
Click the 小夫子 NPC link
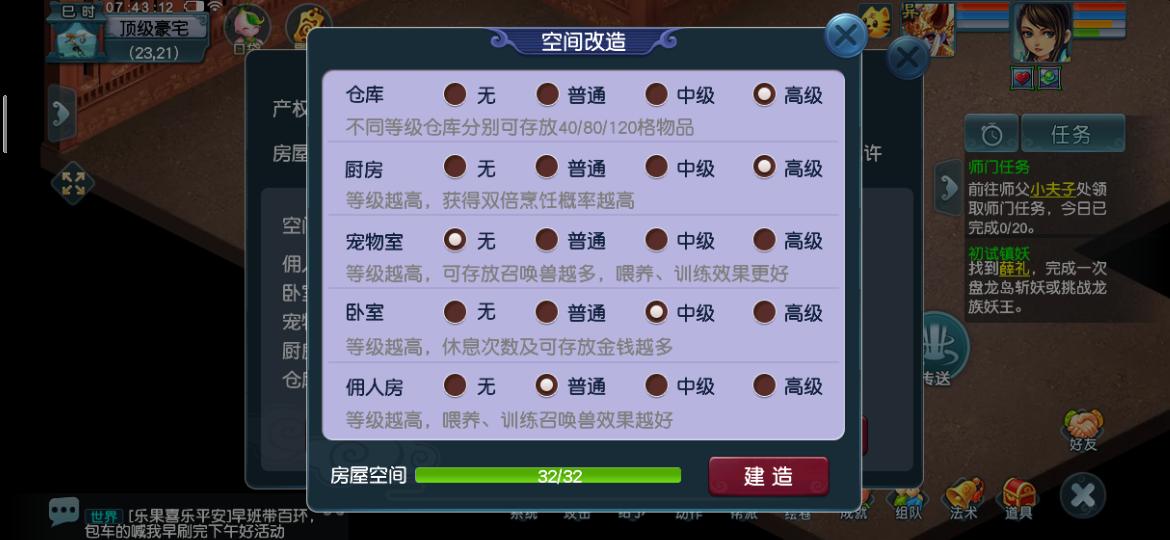coord(1052,189)
